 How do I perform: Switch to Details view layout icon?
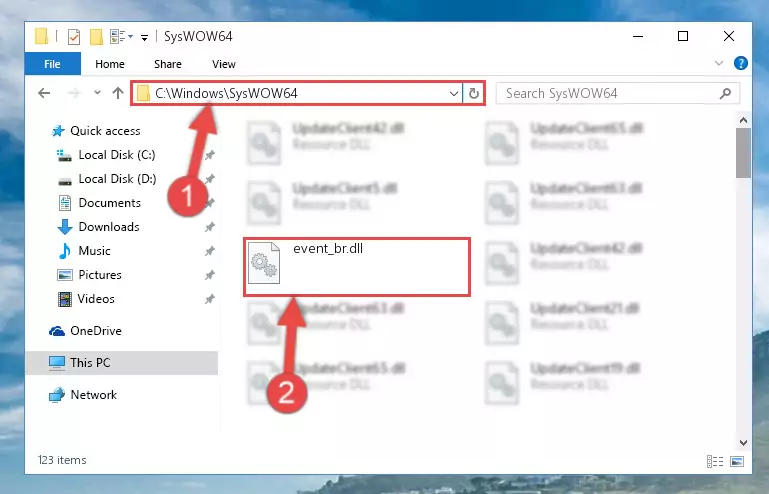[715, 462]
